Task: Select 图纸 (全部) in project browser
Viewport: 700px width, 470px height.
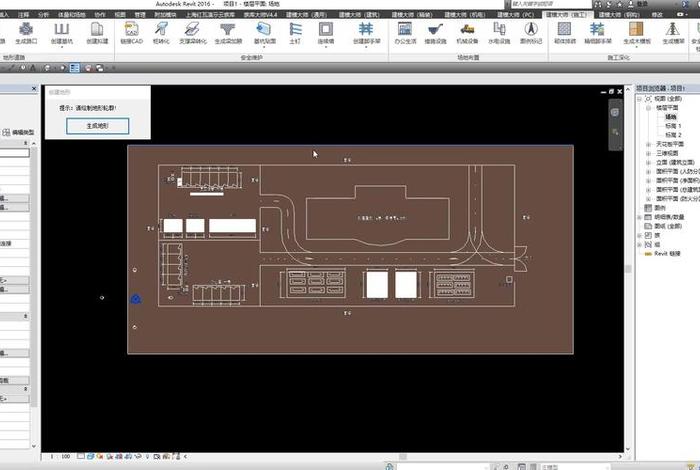Action: (668, 226)
